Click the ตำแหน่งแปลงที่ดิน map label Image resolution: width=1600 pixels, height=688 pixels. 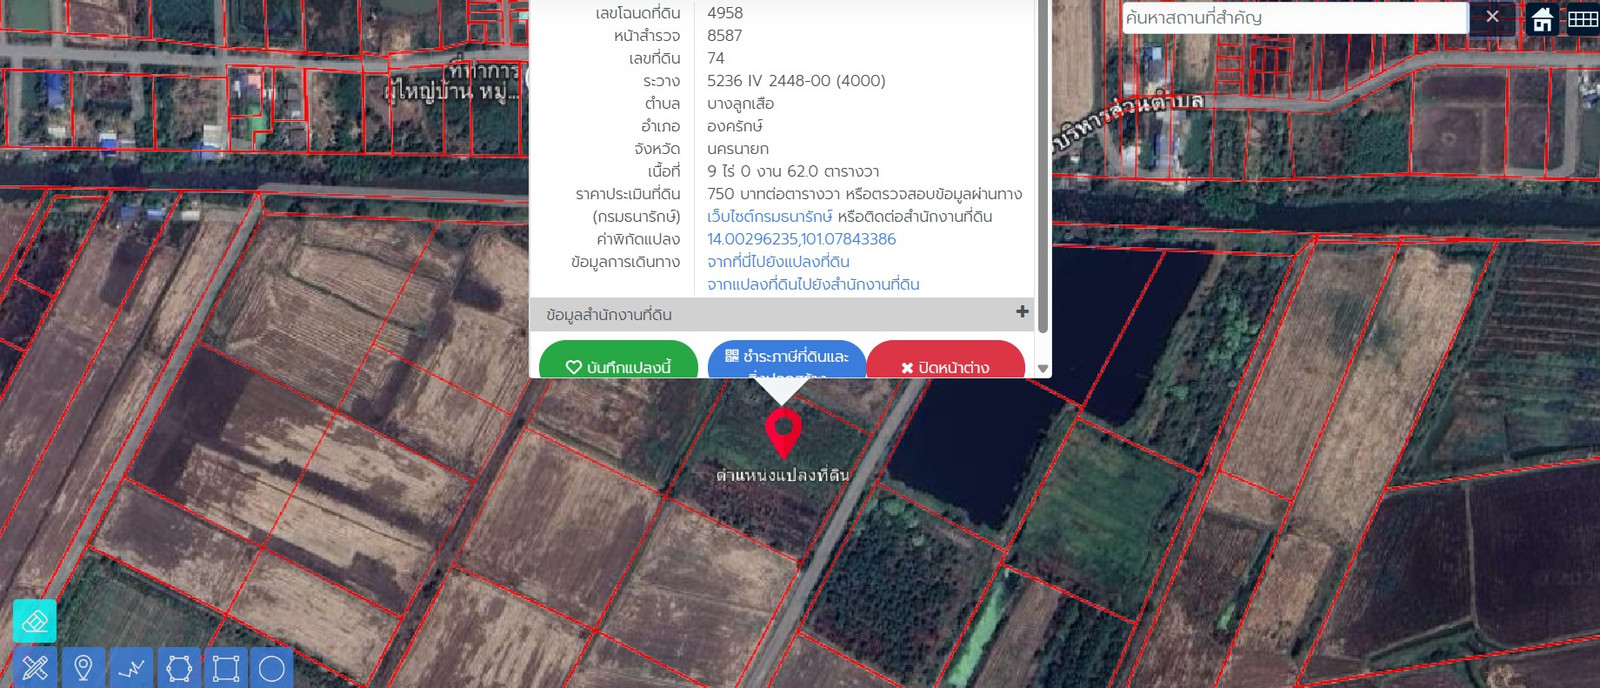tap(783, 475)
